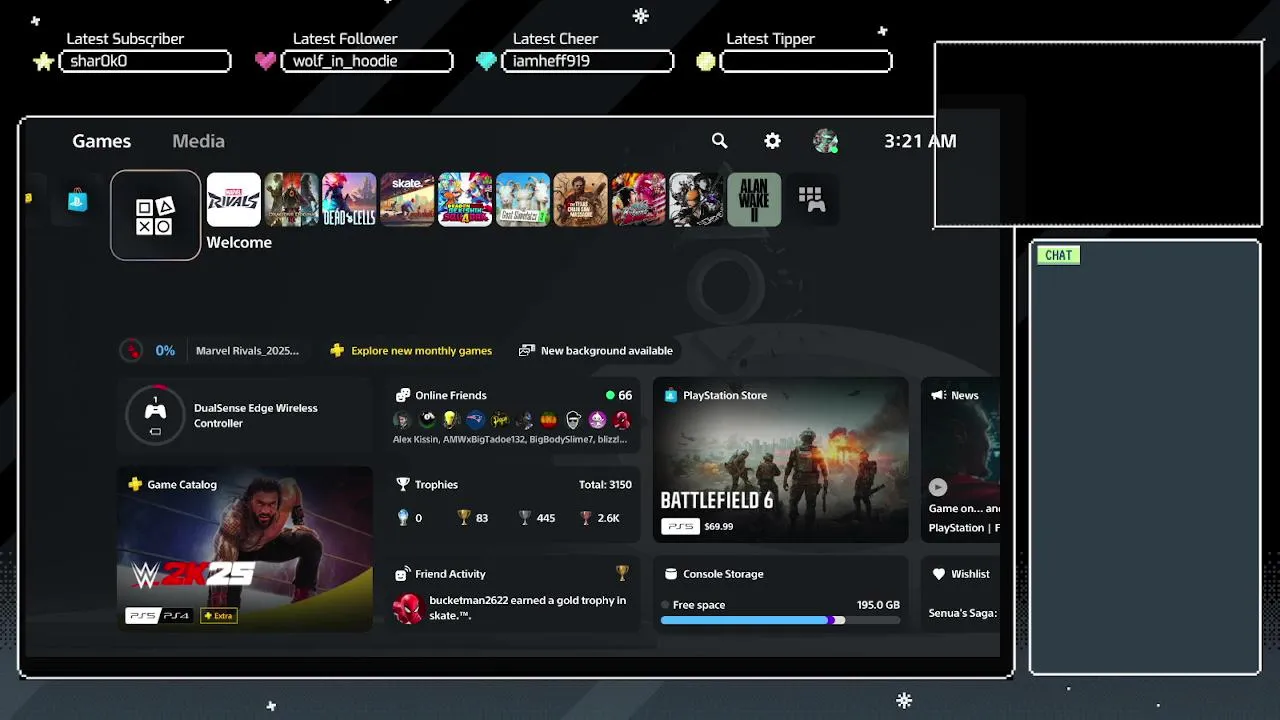Click the gold trophy icon in Friend Activity

tap(622, 573)
